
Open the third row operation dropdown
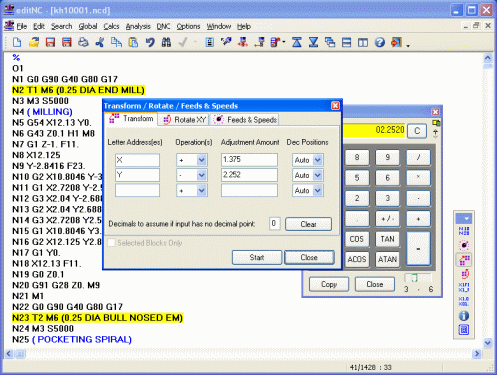201,190
